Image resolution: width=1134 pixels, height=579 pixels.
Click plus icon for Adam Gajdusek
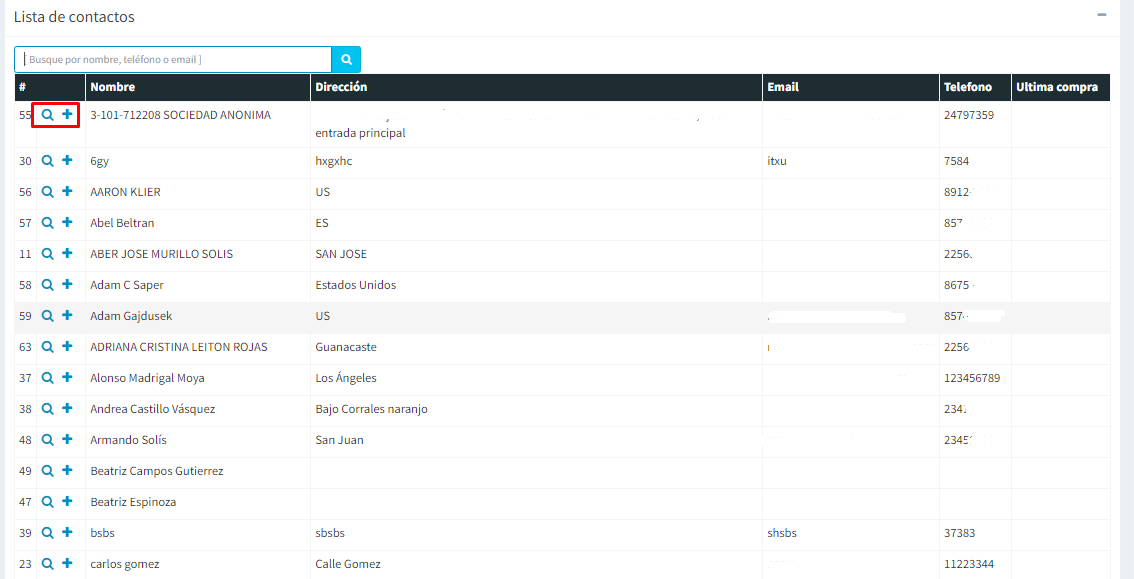coord(67,316)
